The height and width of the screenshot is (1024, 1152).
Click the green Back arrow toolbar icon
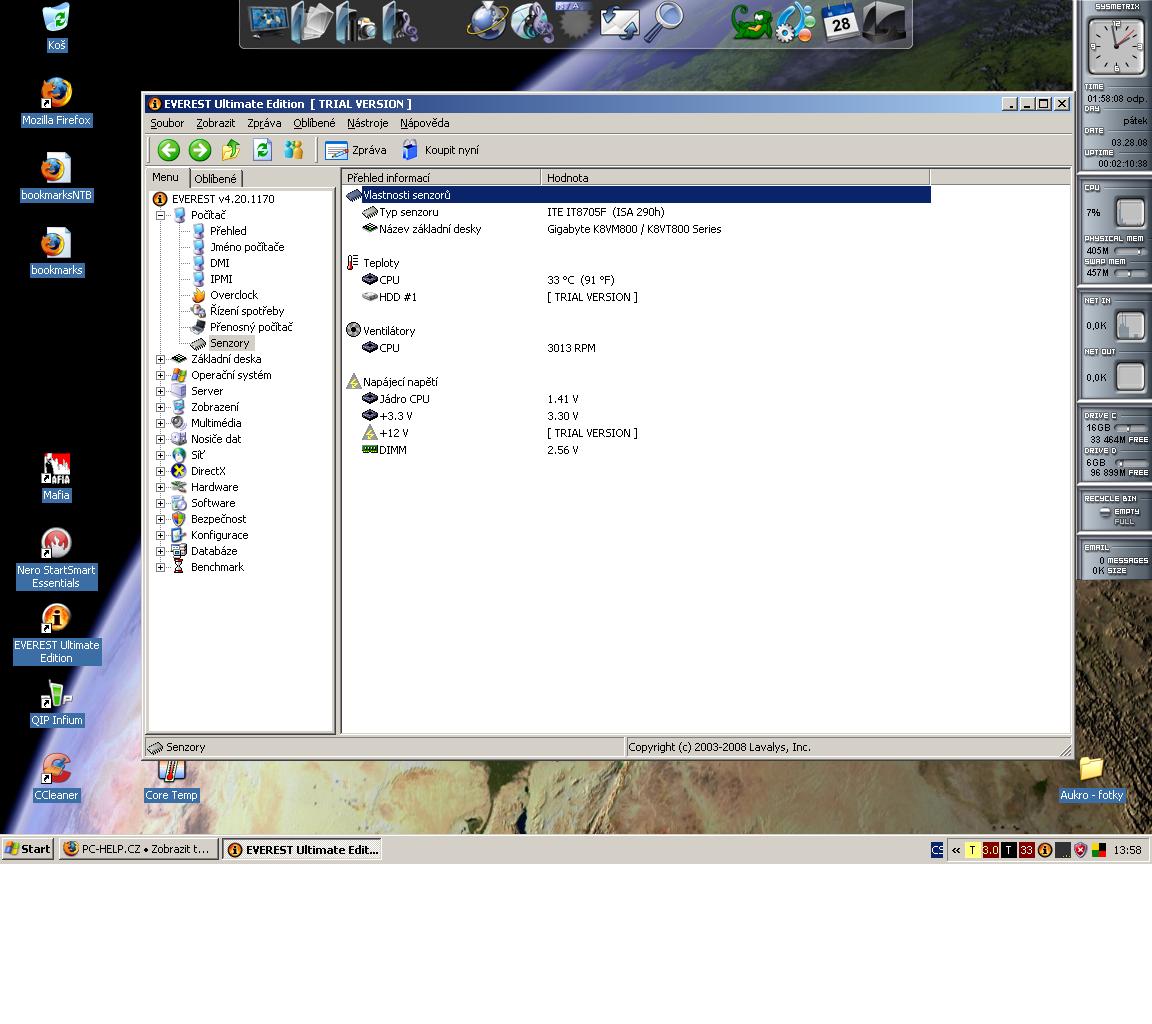tap(168, 151)
